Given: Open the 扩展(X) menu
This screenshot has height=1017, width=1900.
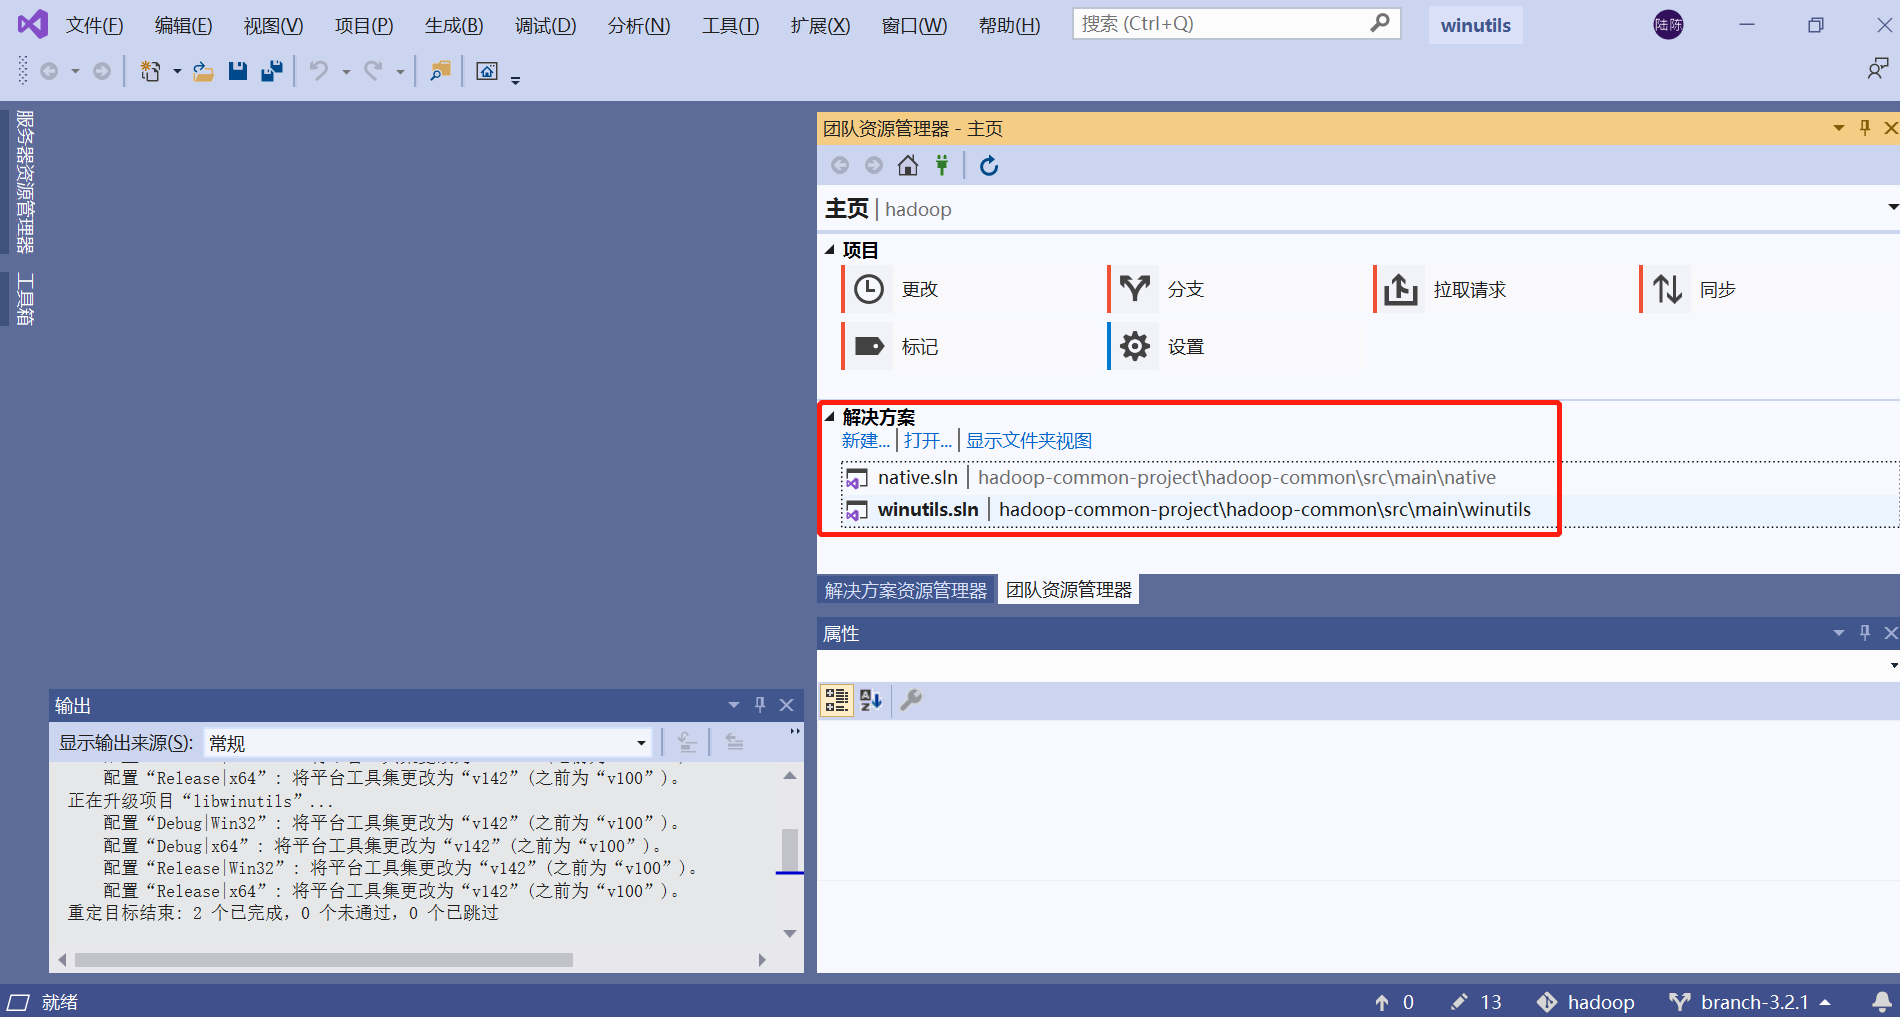Looking at the screenshot, I should tap(820, 26).
